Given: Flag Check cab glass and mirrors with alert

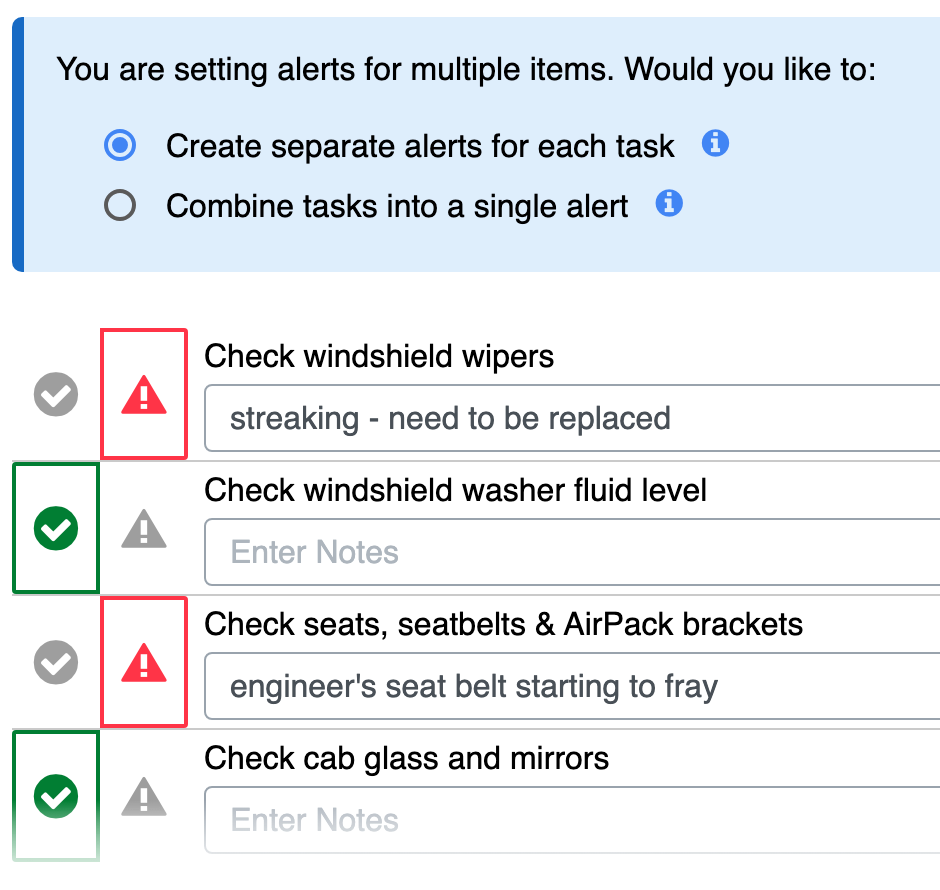Looking at the screenshot, I should (144, 796).
